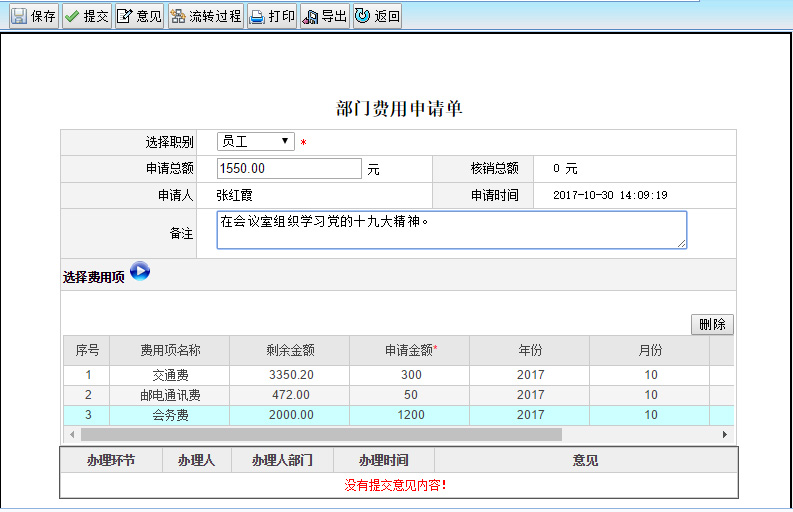Viewport: 793px width, 512px height.
Task: Click the right arrow of horizontal scrollbar
Action: pyautogui.click(x=725, y=435)
